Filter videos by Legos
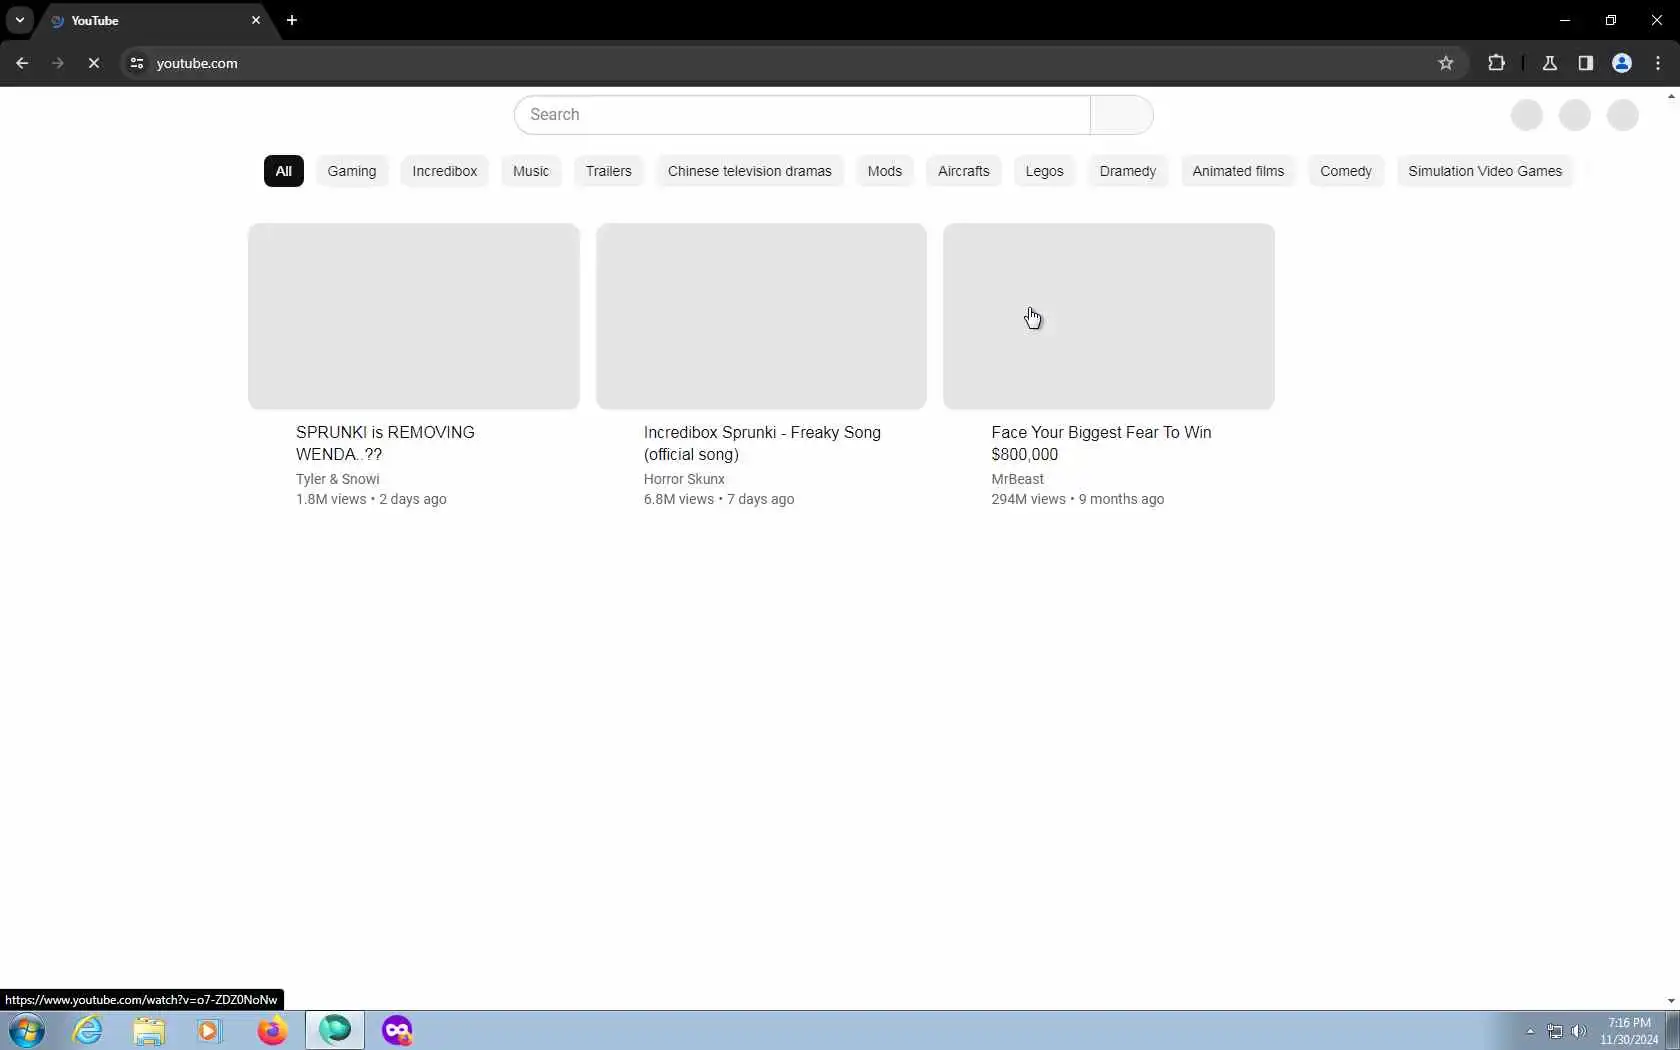The image size is (1680, 1050). pos(1045,171)
